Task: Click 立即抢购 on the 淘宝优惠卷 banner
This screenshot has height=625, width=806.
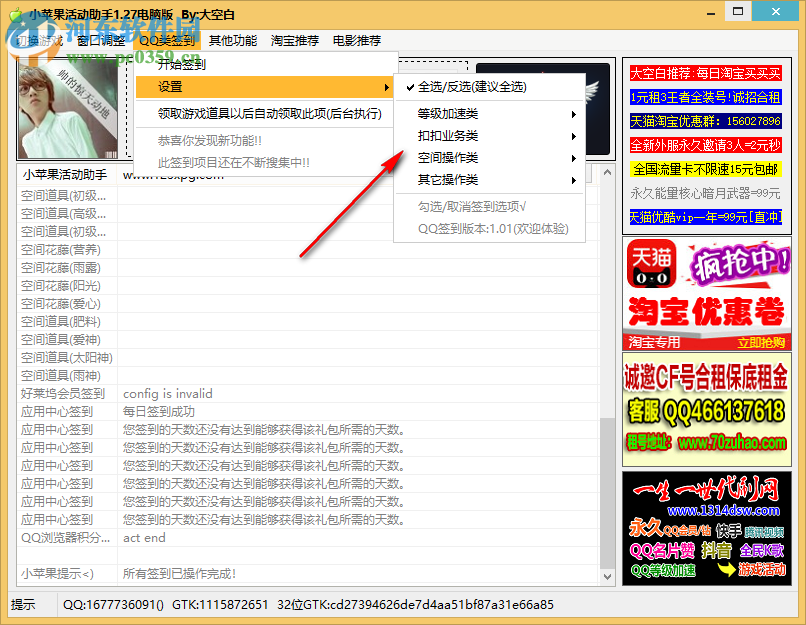Action: [761, 343]
